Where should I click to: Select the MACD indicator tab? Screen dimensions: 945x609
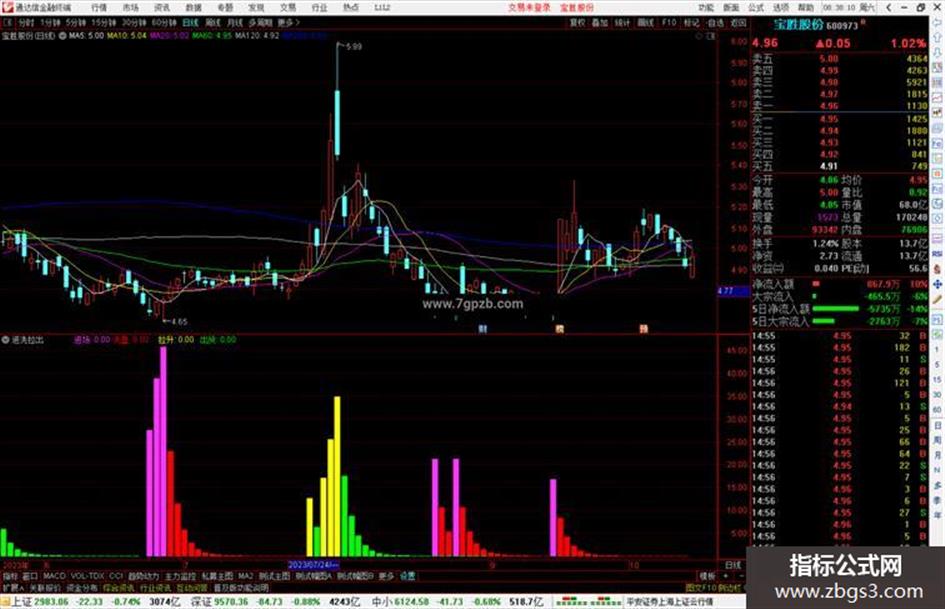[x=54, y=576]
